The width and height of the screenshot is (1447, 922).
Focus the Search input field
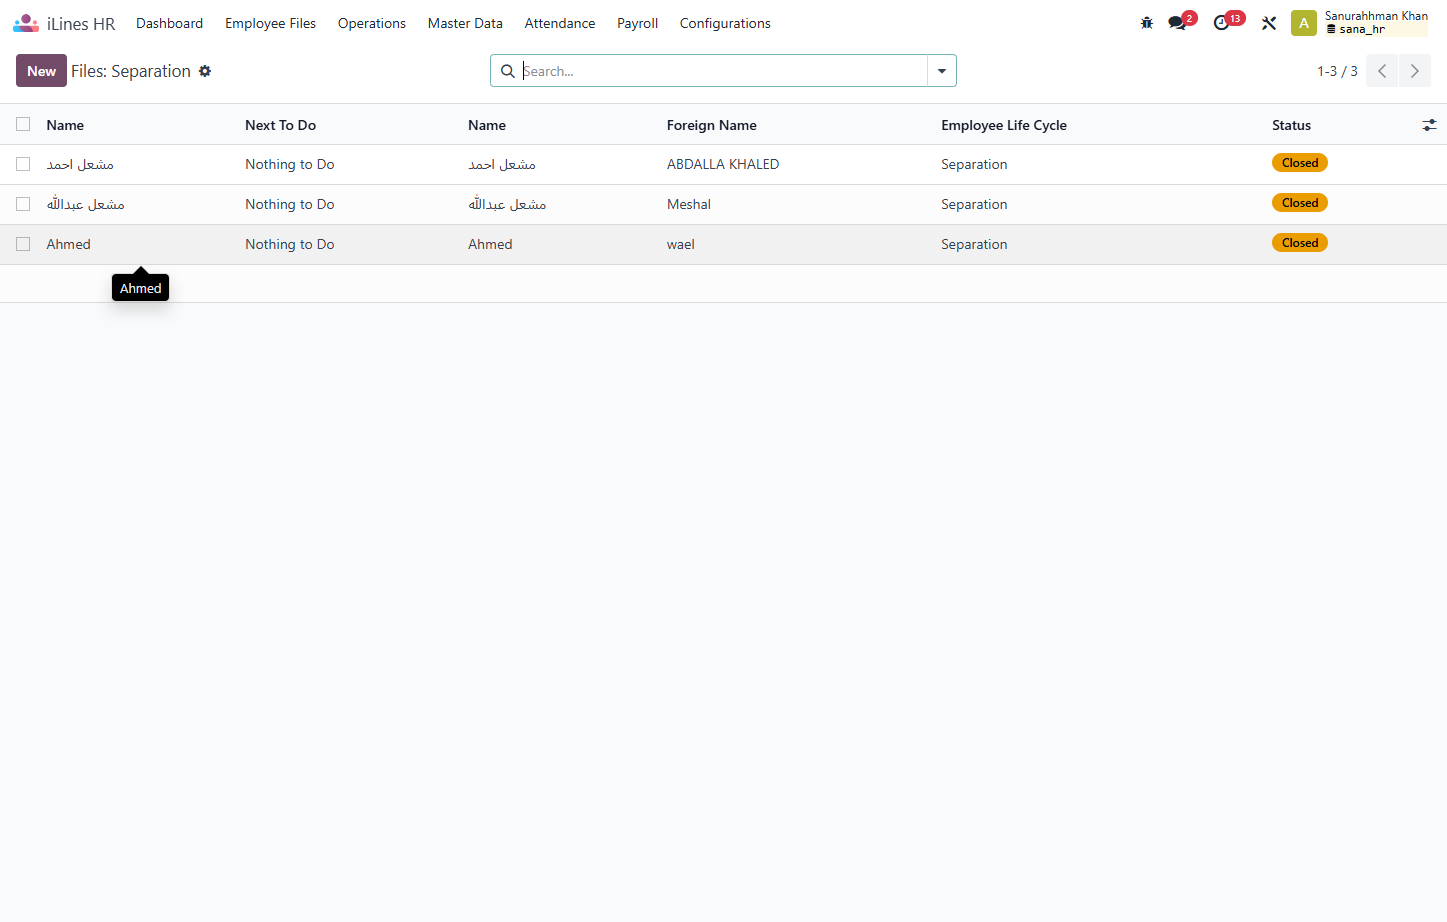(x=723, y=71)
